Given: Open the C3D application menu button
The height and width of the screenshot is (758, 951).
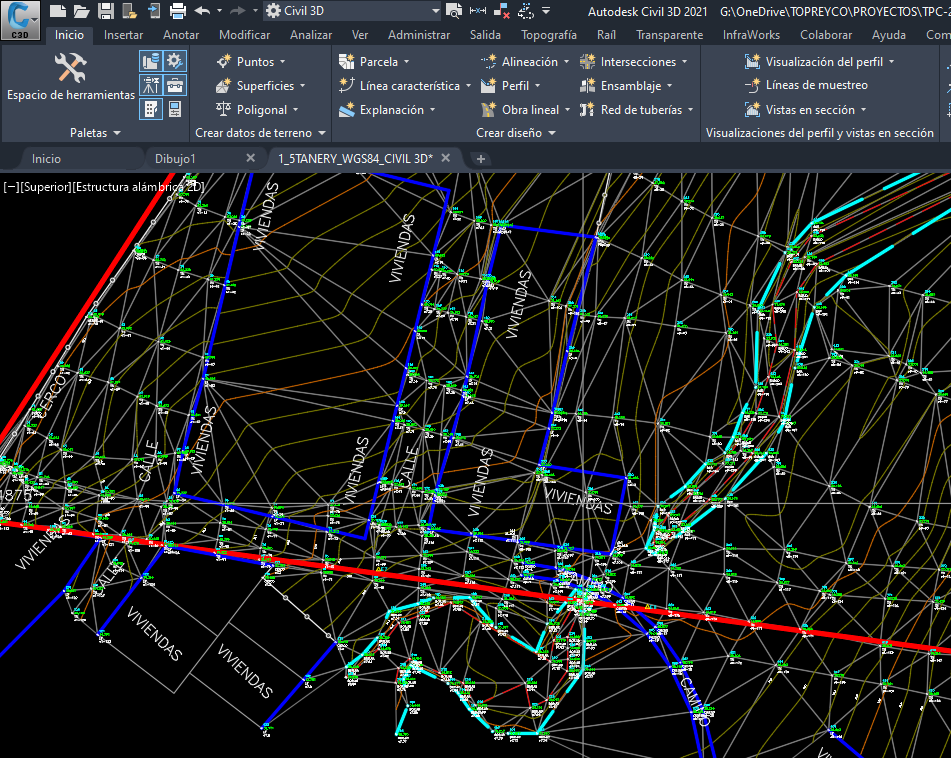Looking at the screenshot, I should point(20,18).
